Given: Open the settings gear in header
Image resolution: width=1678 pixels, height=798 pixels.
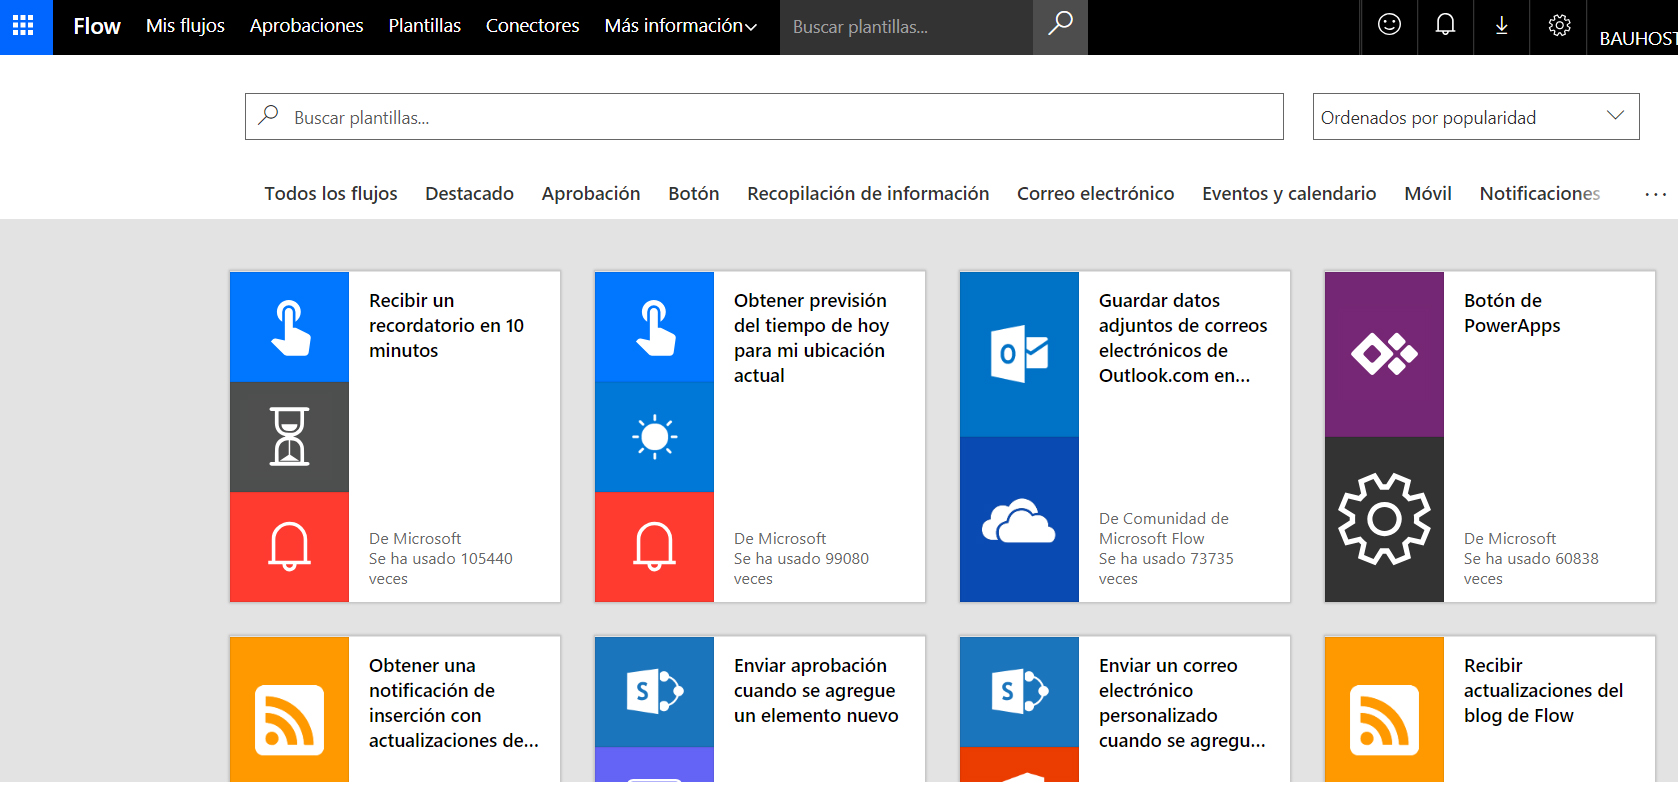Looking at the screenshot, I should coord(1559,25).
